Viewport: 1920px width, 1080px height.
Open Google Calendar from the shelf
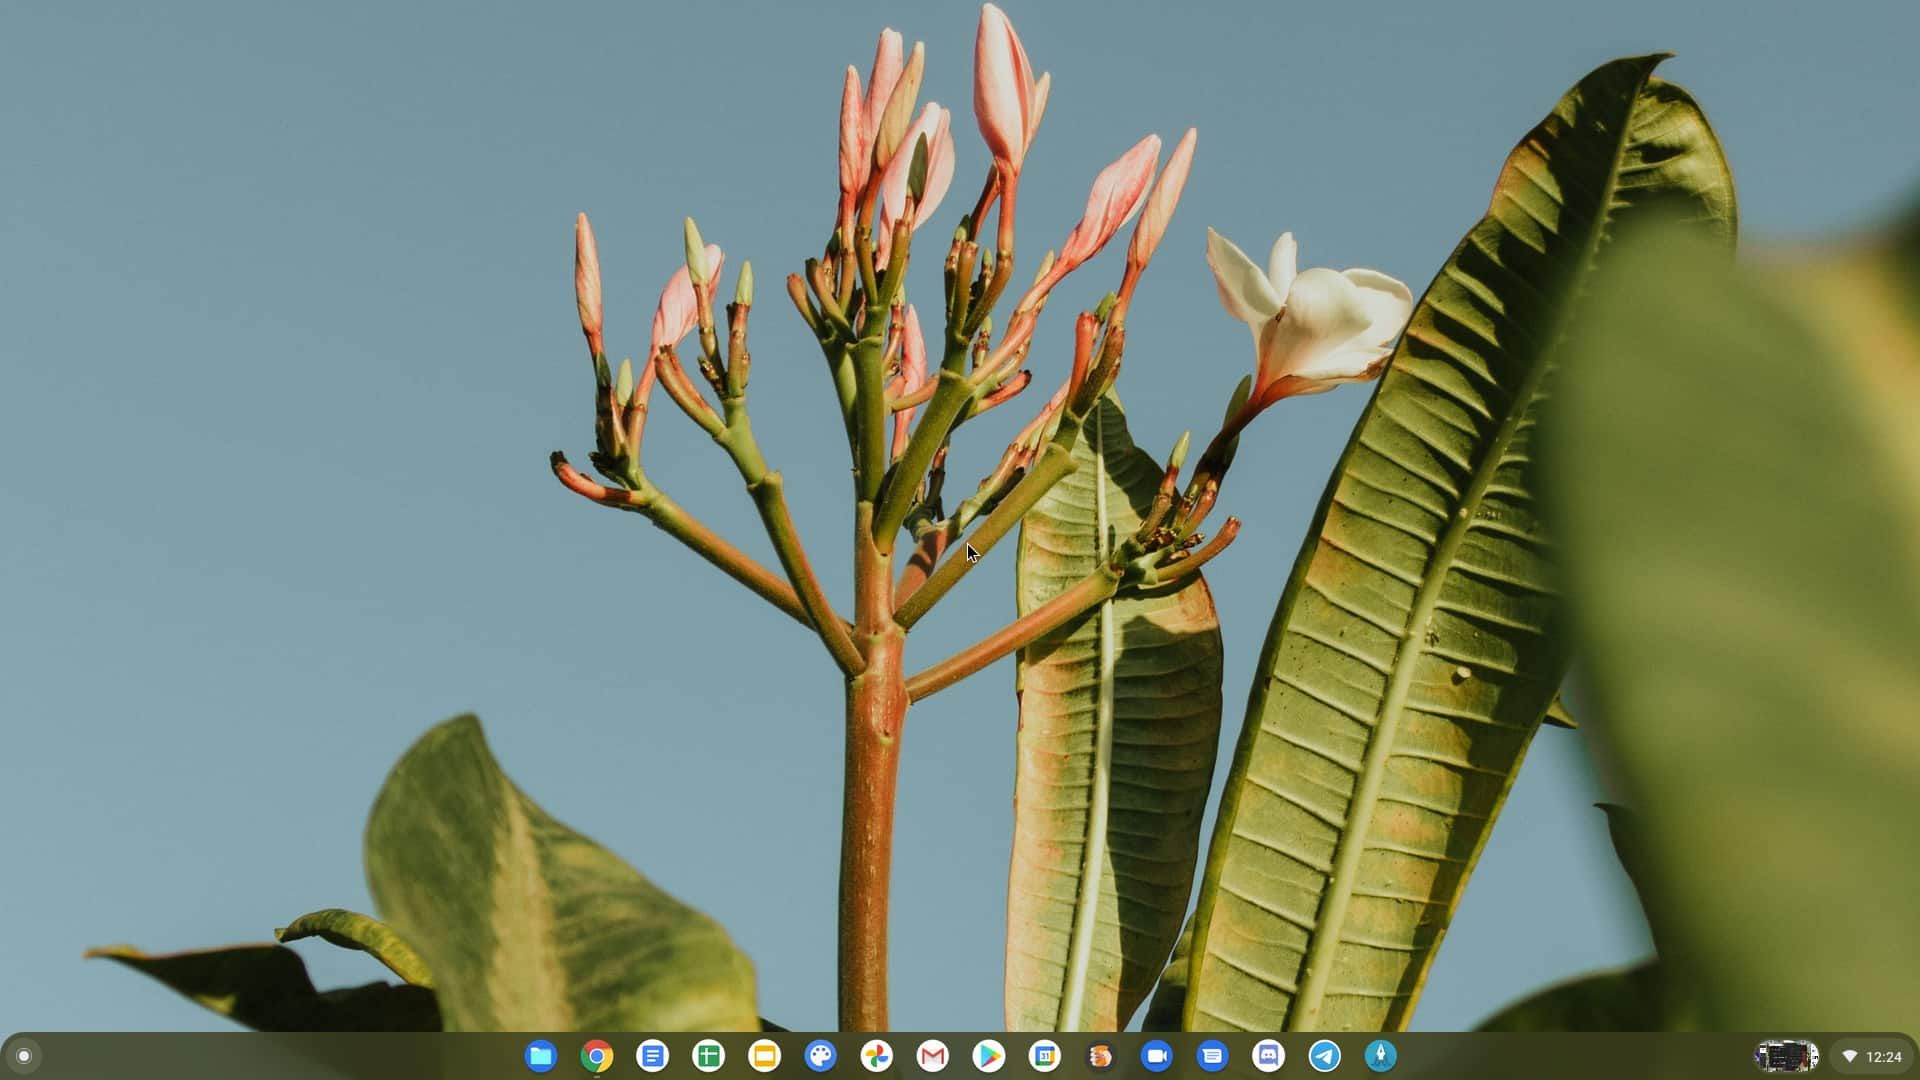pyautogui.click(x=1045, y=1056)
